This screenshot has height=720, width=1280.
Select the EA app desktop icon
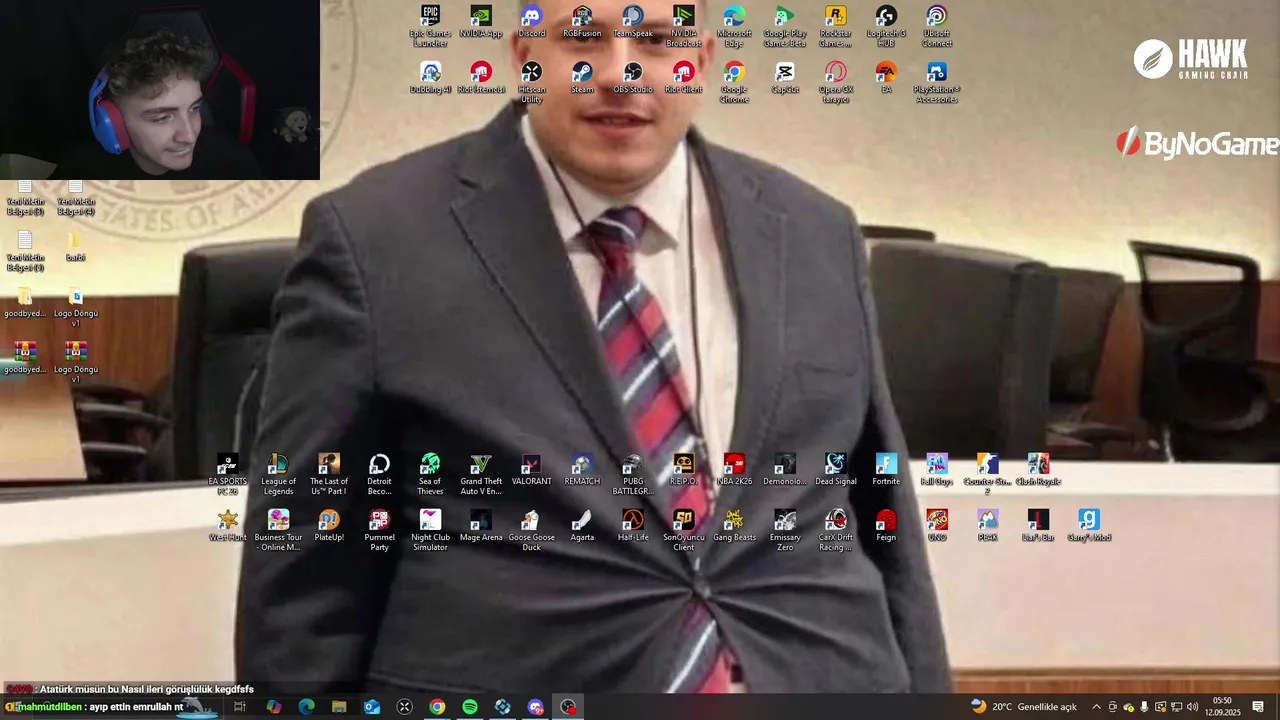(x=886, y=78)
